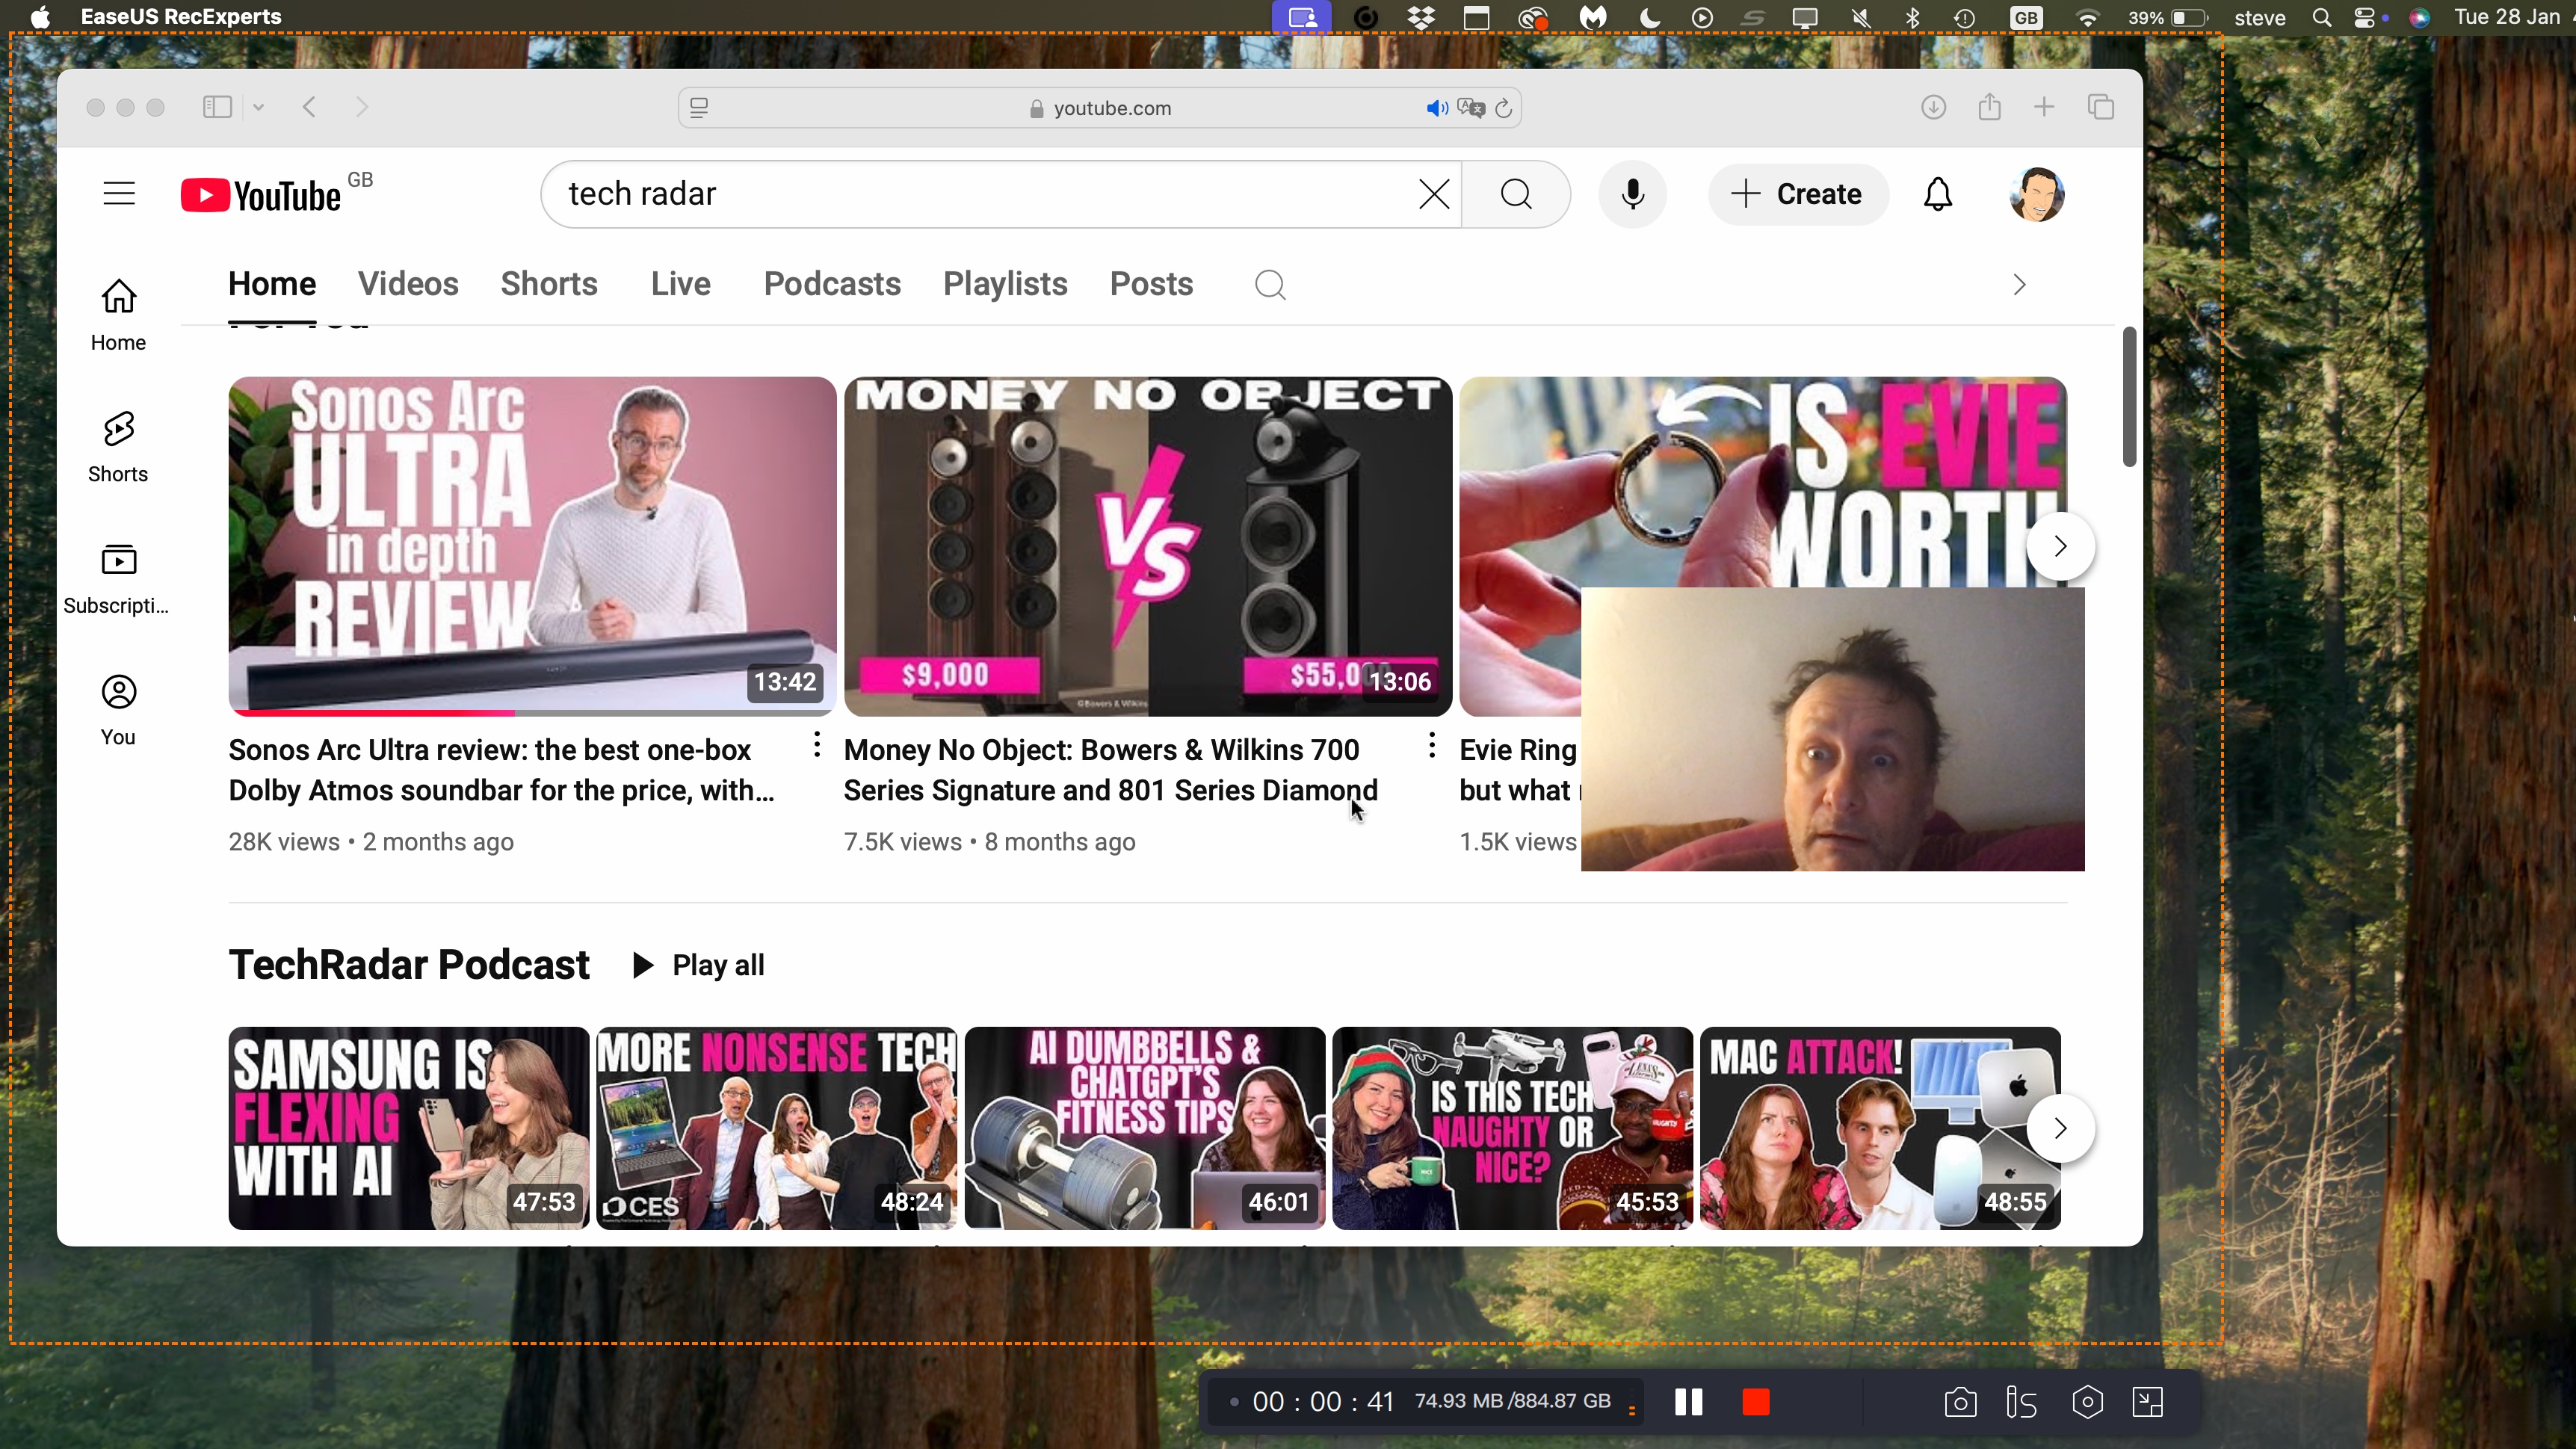The image size is (2576, 1449).
Task: Click the page vertical scrollbar thumb
Action: (2129, 396)
